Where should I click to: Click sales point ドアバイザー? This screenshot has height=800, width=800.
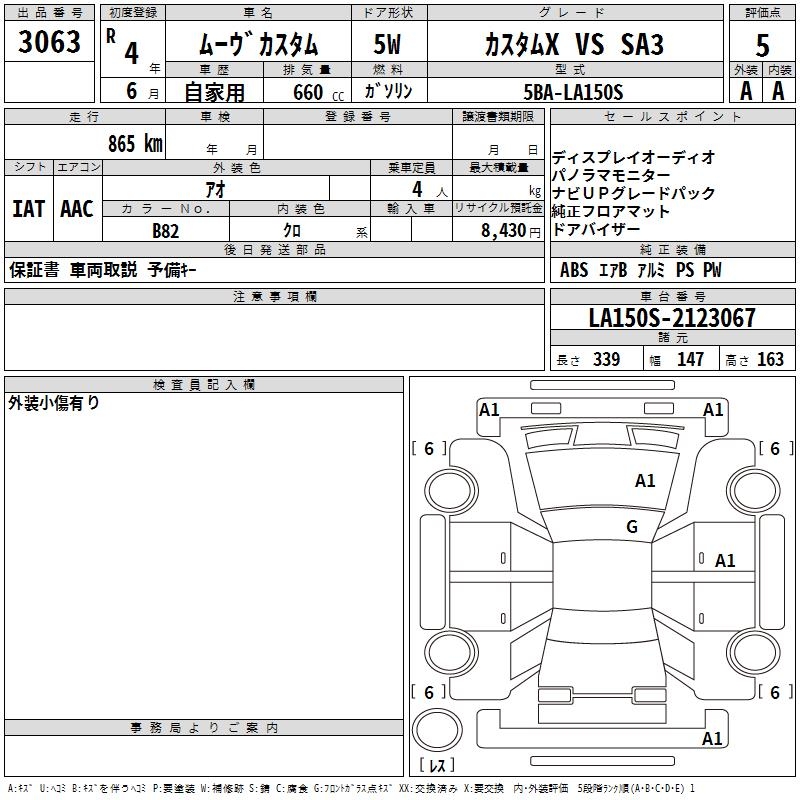pyautogui.click(x=596, y=230)
